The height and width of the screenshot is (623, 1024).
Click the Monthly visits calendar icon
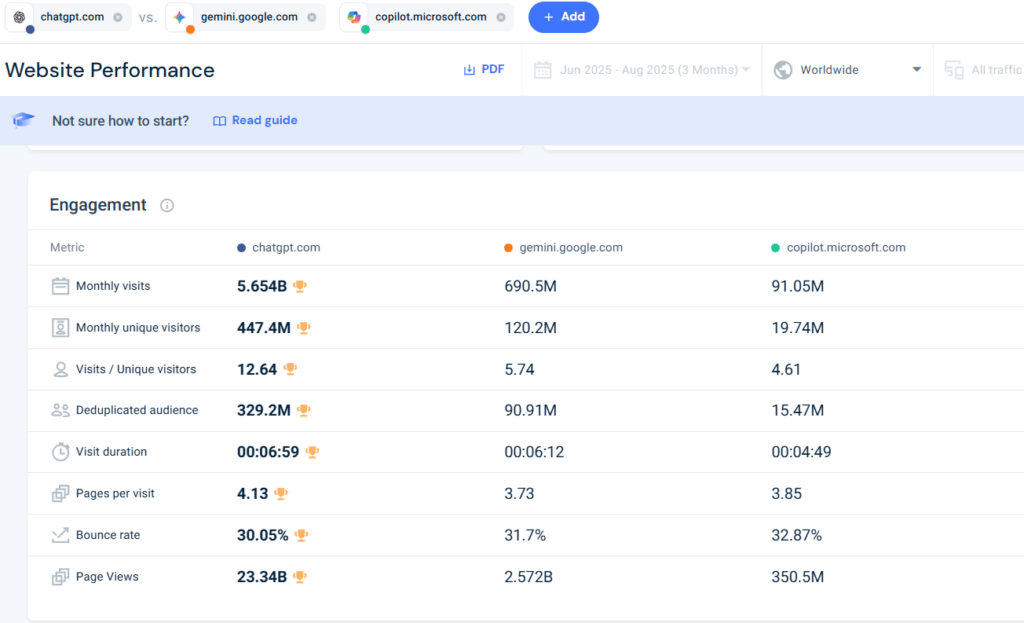click(60, 286)
